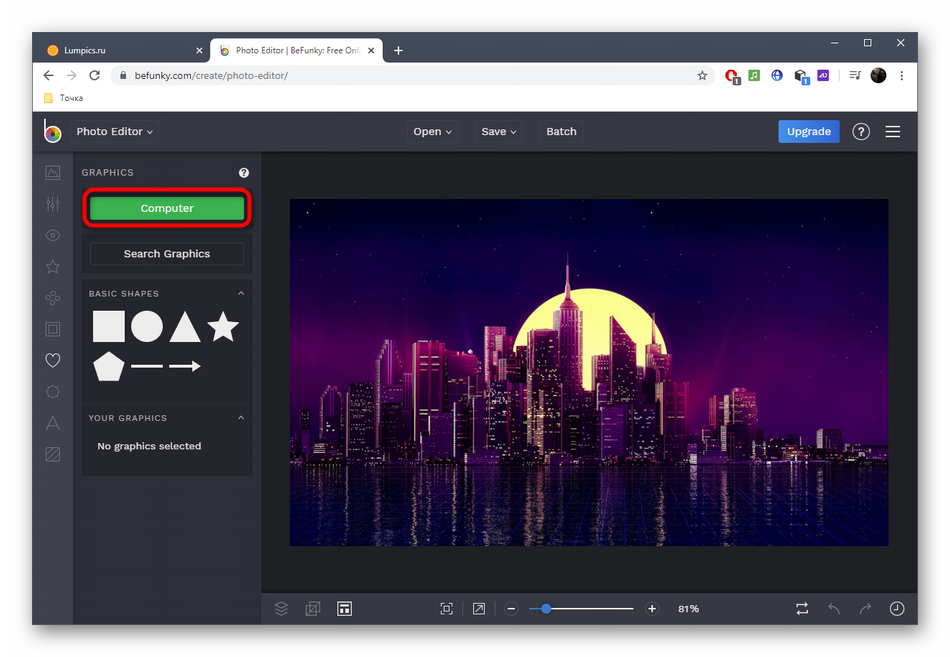Image resolution: width=950 pixels, height=657 pixels.
Task: Open the Edit adjustments sliders tab
Action: click(53, 204)
